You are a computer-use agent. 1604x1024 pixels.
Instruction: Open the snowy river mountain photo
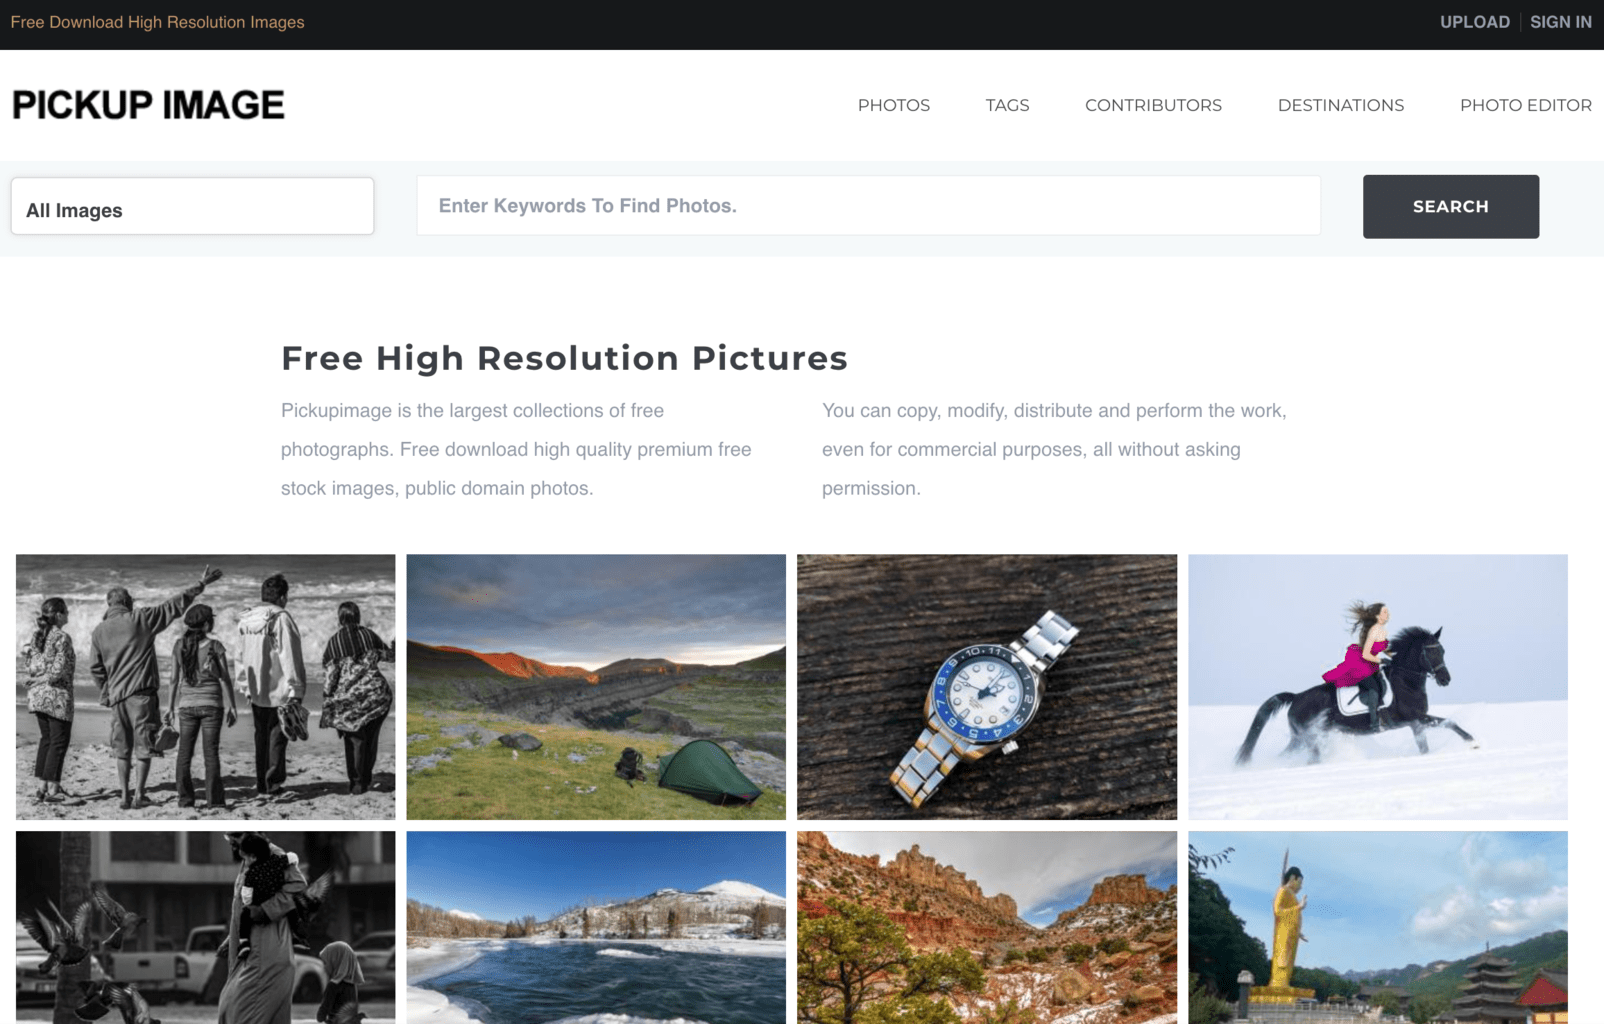pos(596,927)
